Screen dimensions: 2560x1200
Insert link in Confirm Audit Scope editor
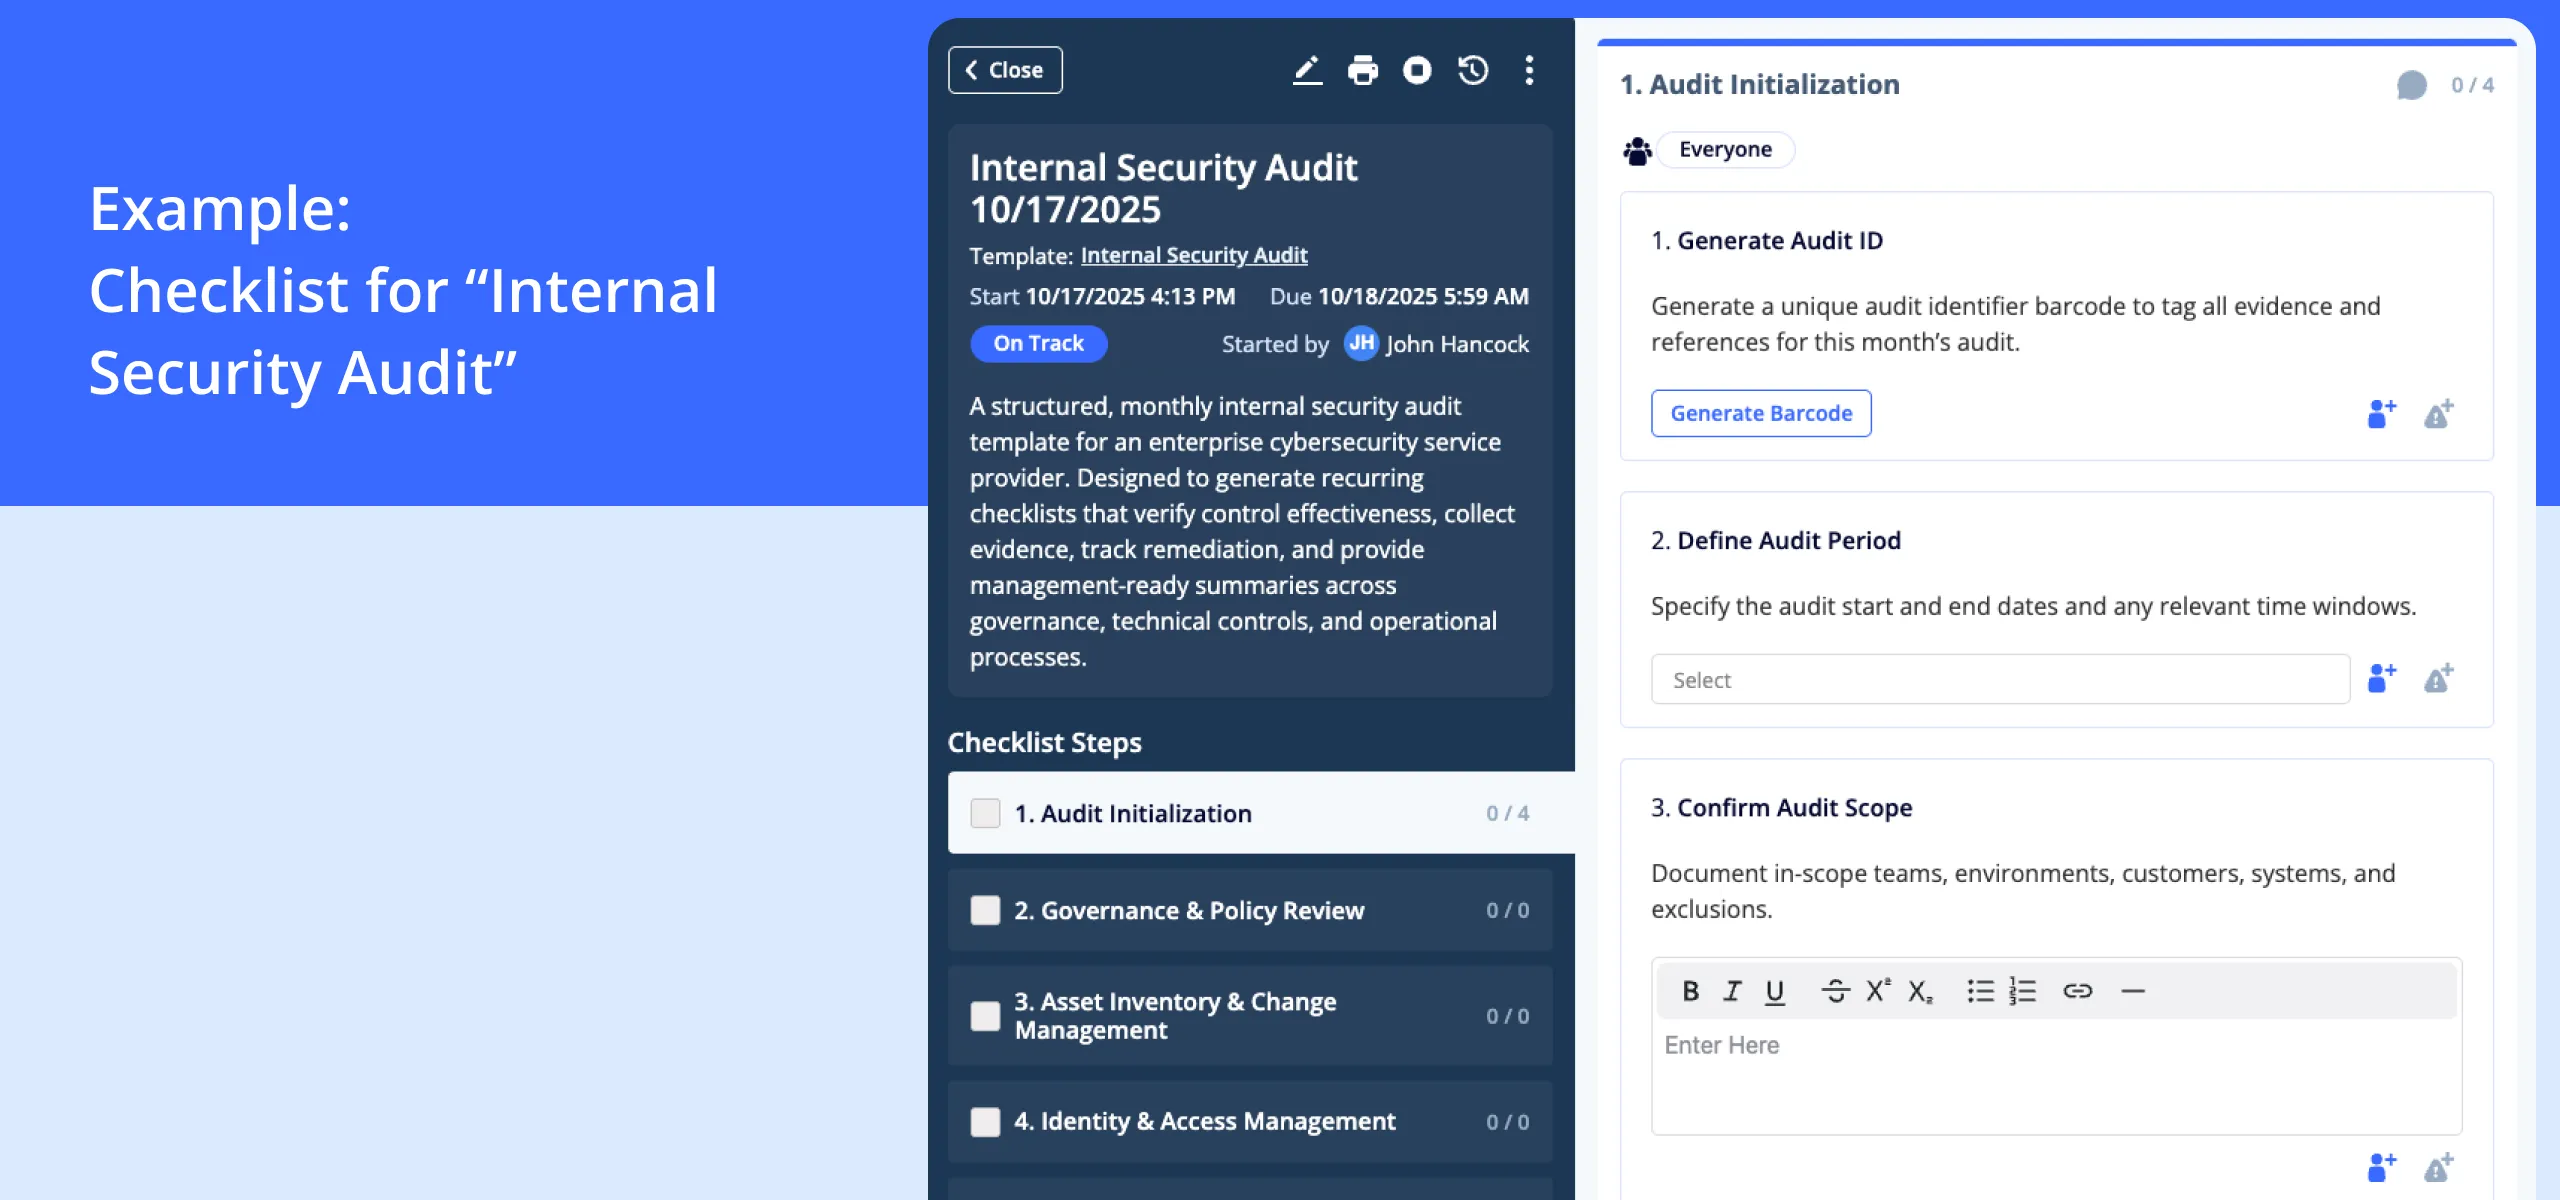tap(2077, 991)
